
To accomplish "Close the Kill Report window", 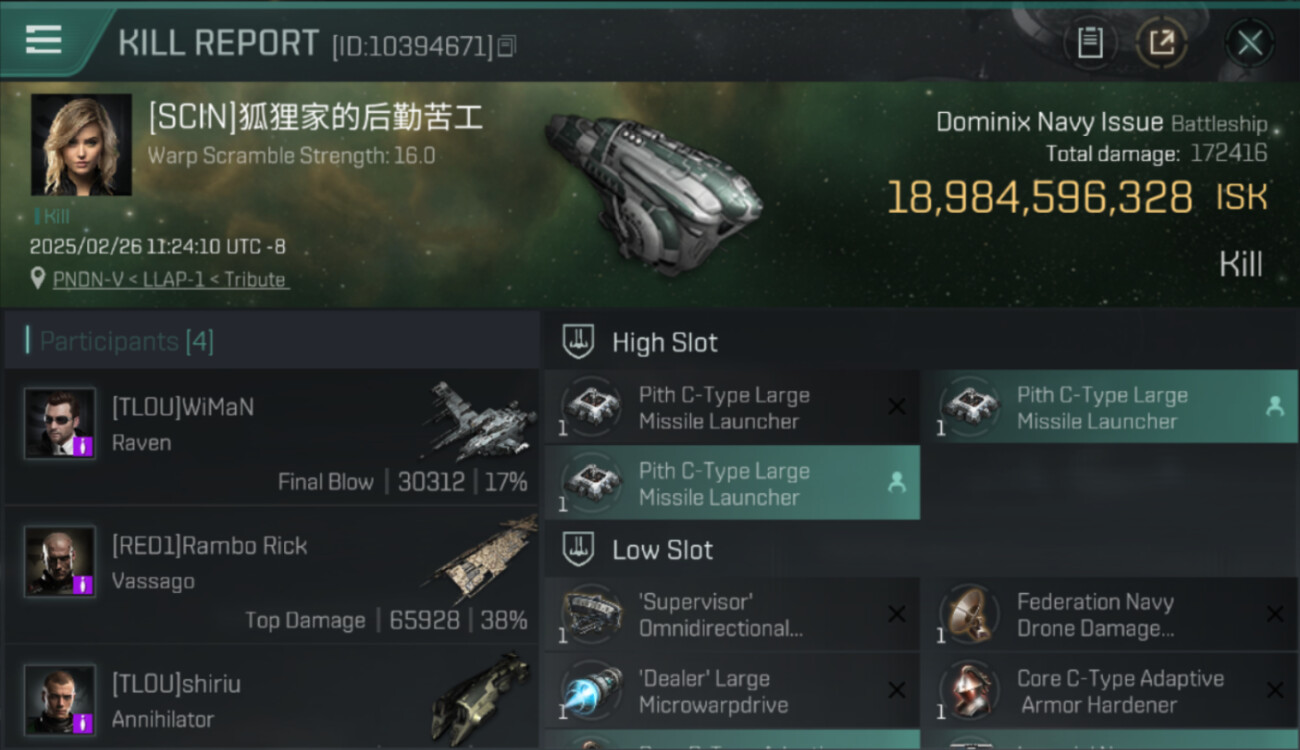I will pos(1250,42).
